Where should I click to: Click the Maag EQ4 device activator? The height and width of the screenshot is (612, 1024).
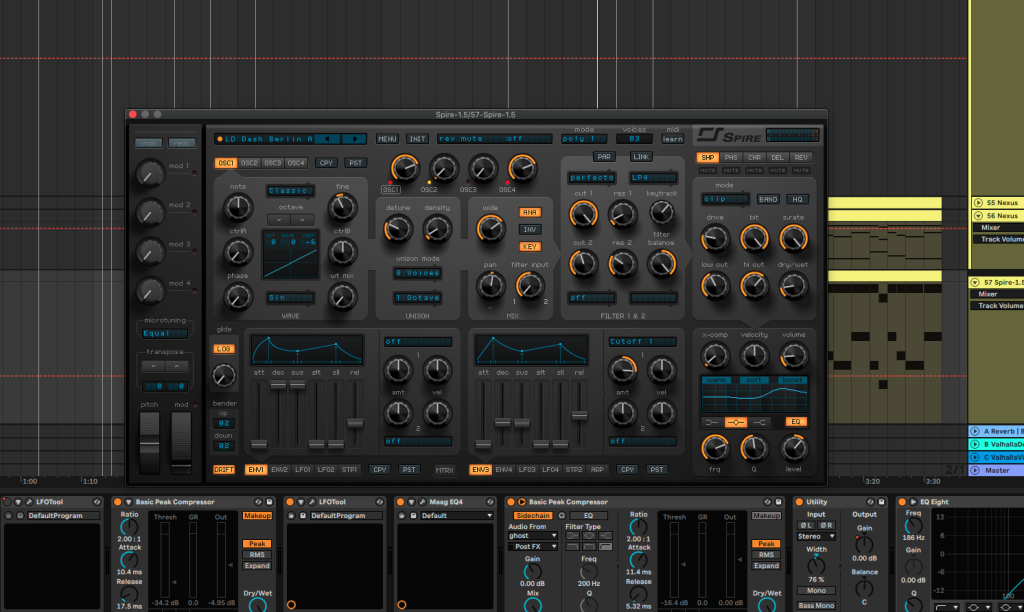(401, 501)
